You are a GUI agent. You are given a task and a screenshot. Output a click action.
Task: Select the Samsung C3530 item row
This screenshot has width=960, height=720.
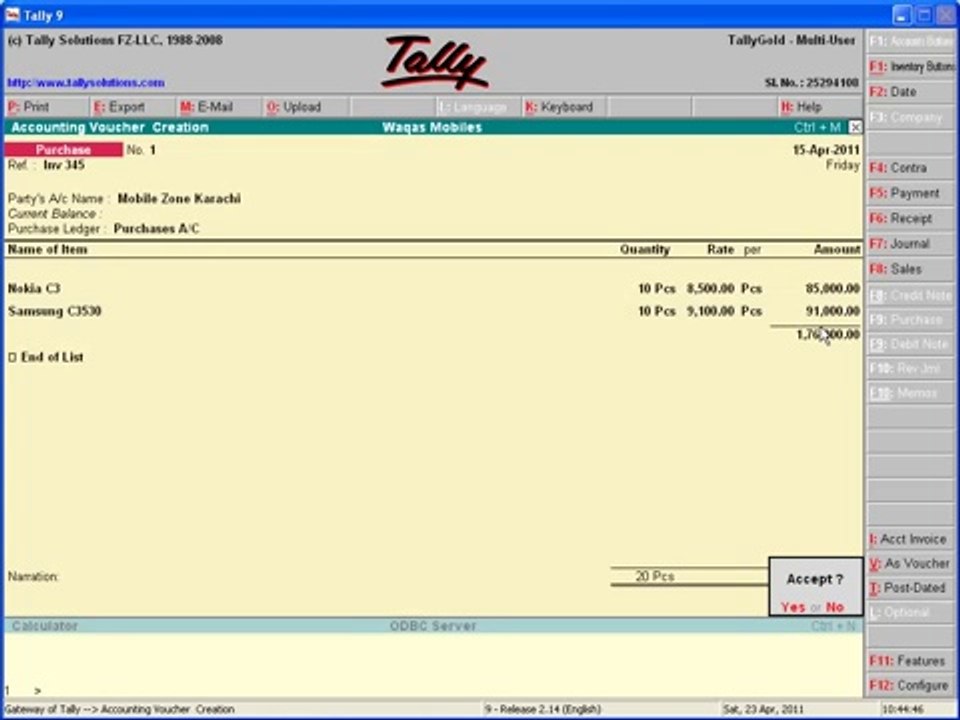pos(433,311)
